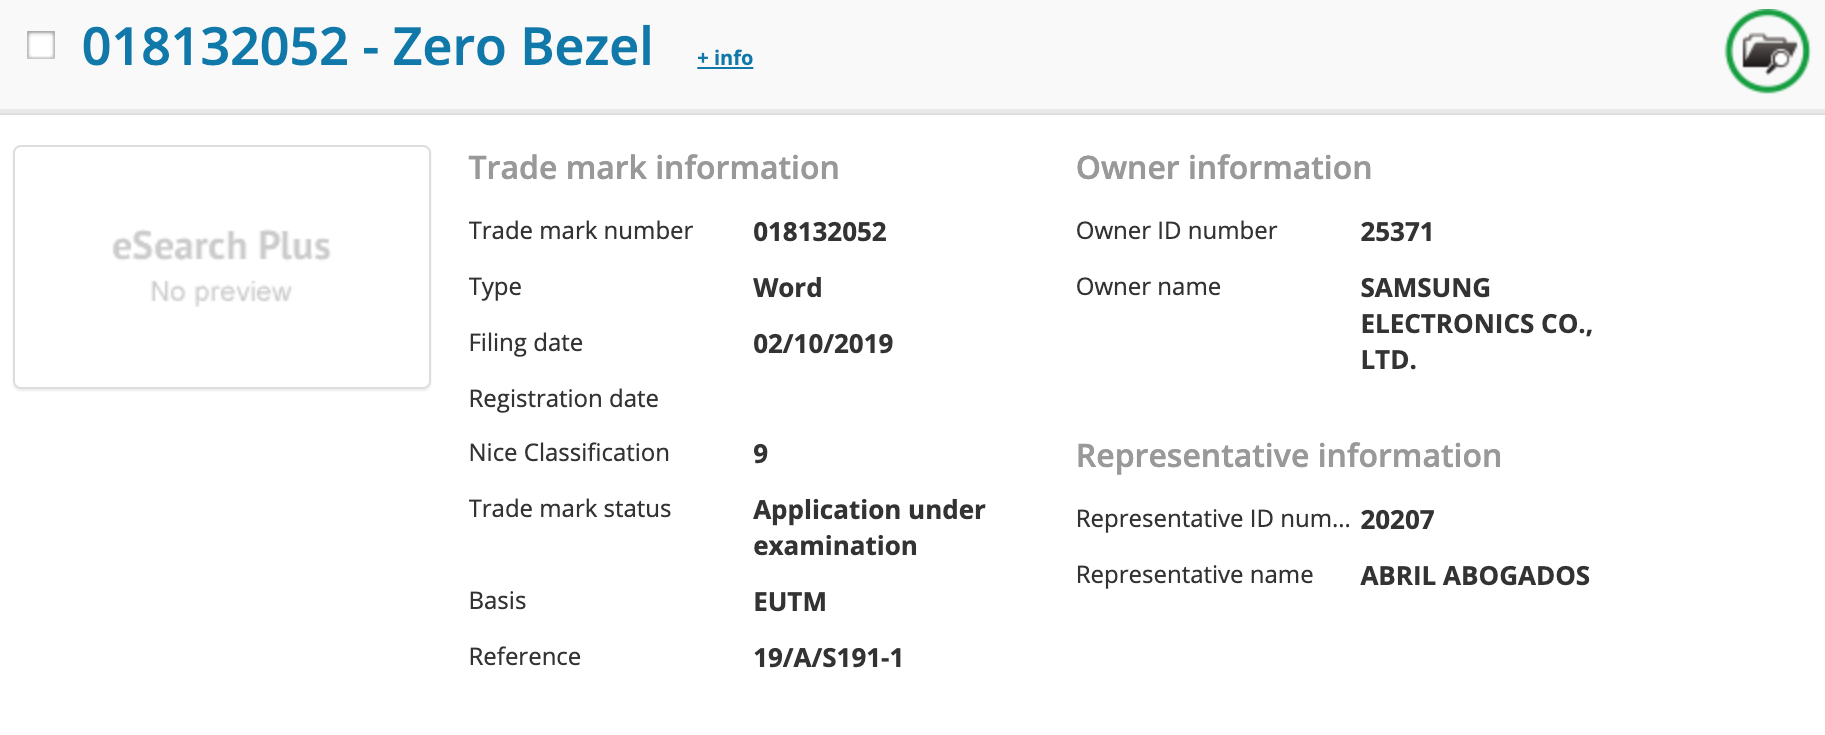This screenshot has width=1825, height=735.
Task: Click the representative name ABRIL ABOGADOS
Action: (x=1474, y=576)
